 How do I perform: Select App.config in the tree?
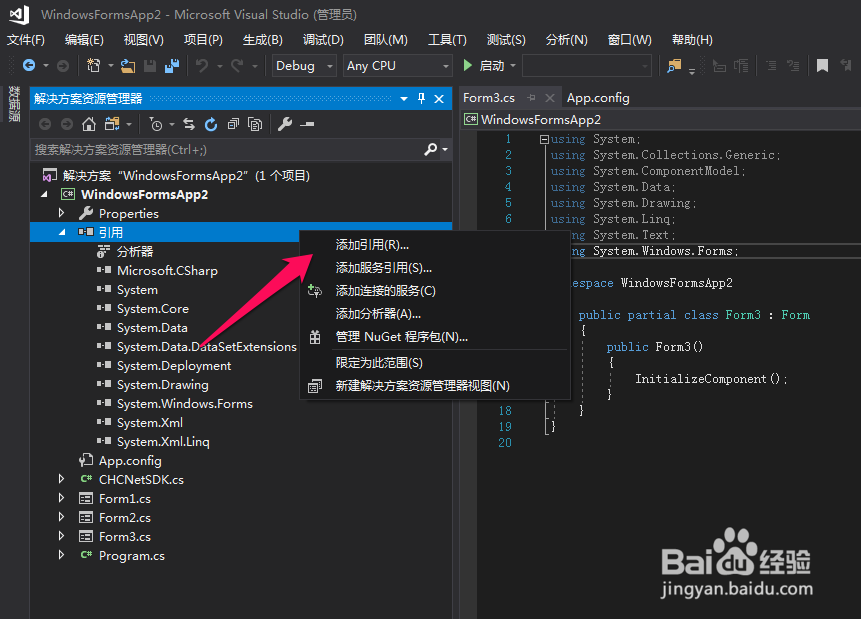point(130,460)
